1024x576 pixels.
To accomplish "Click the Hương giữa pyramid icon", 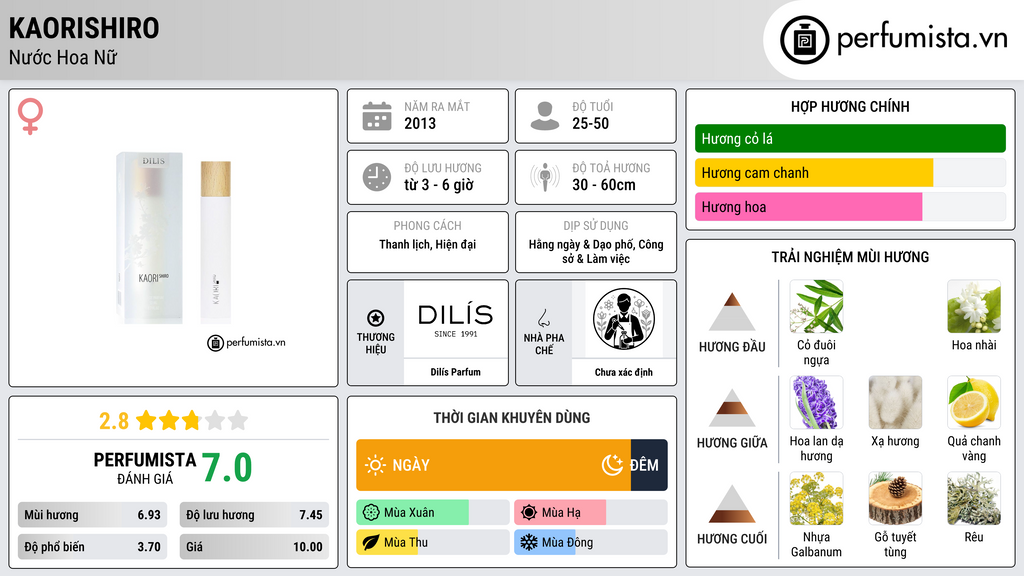I will (x=732, y=408).
